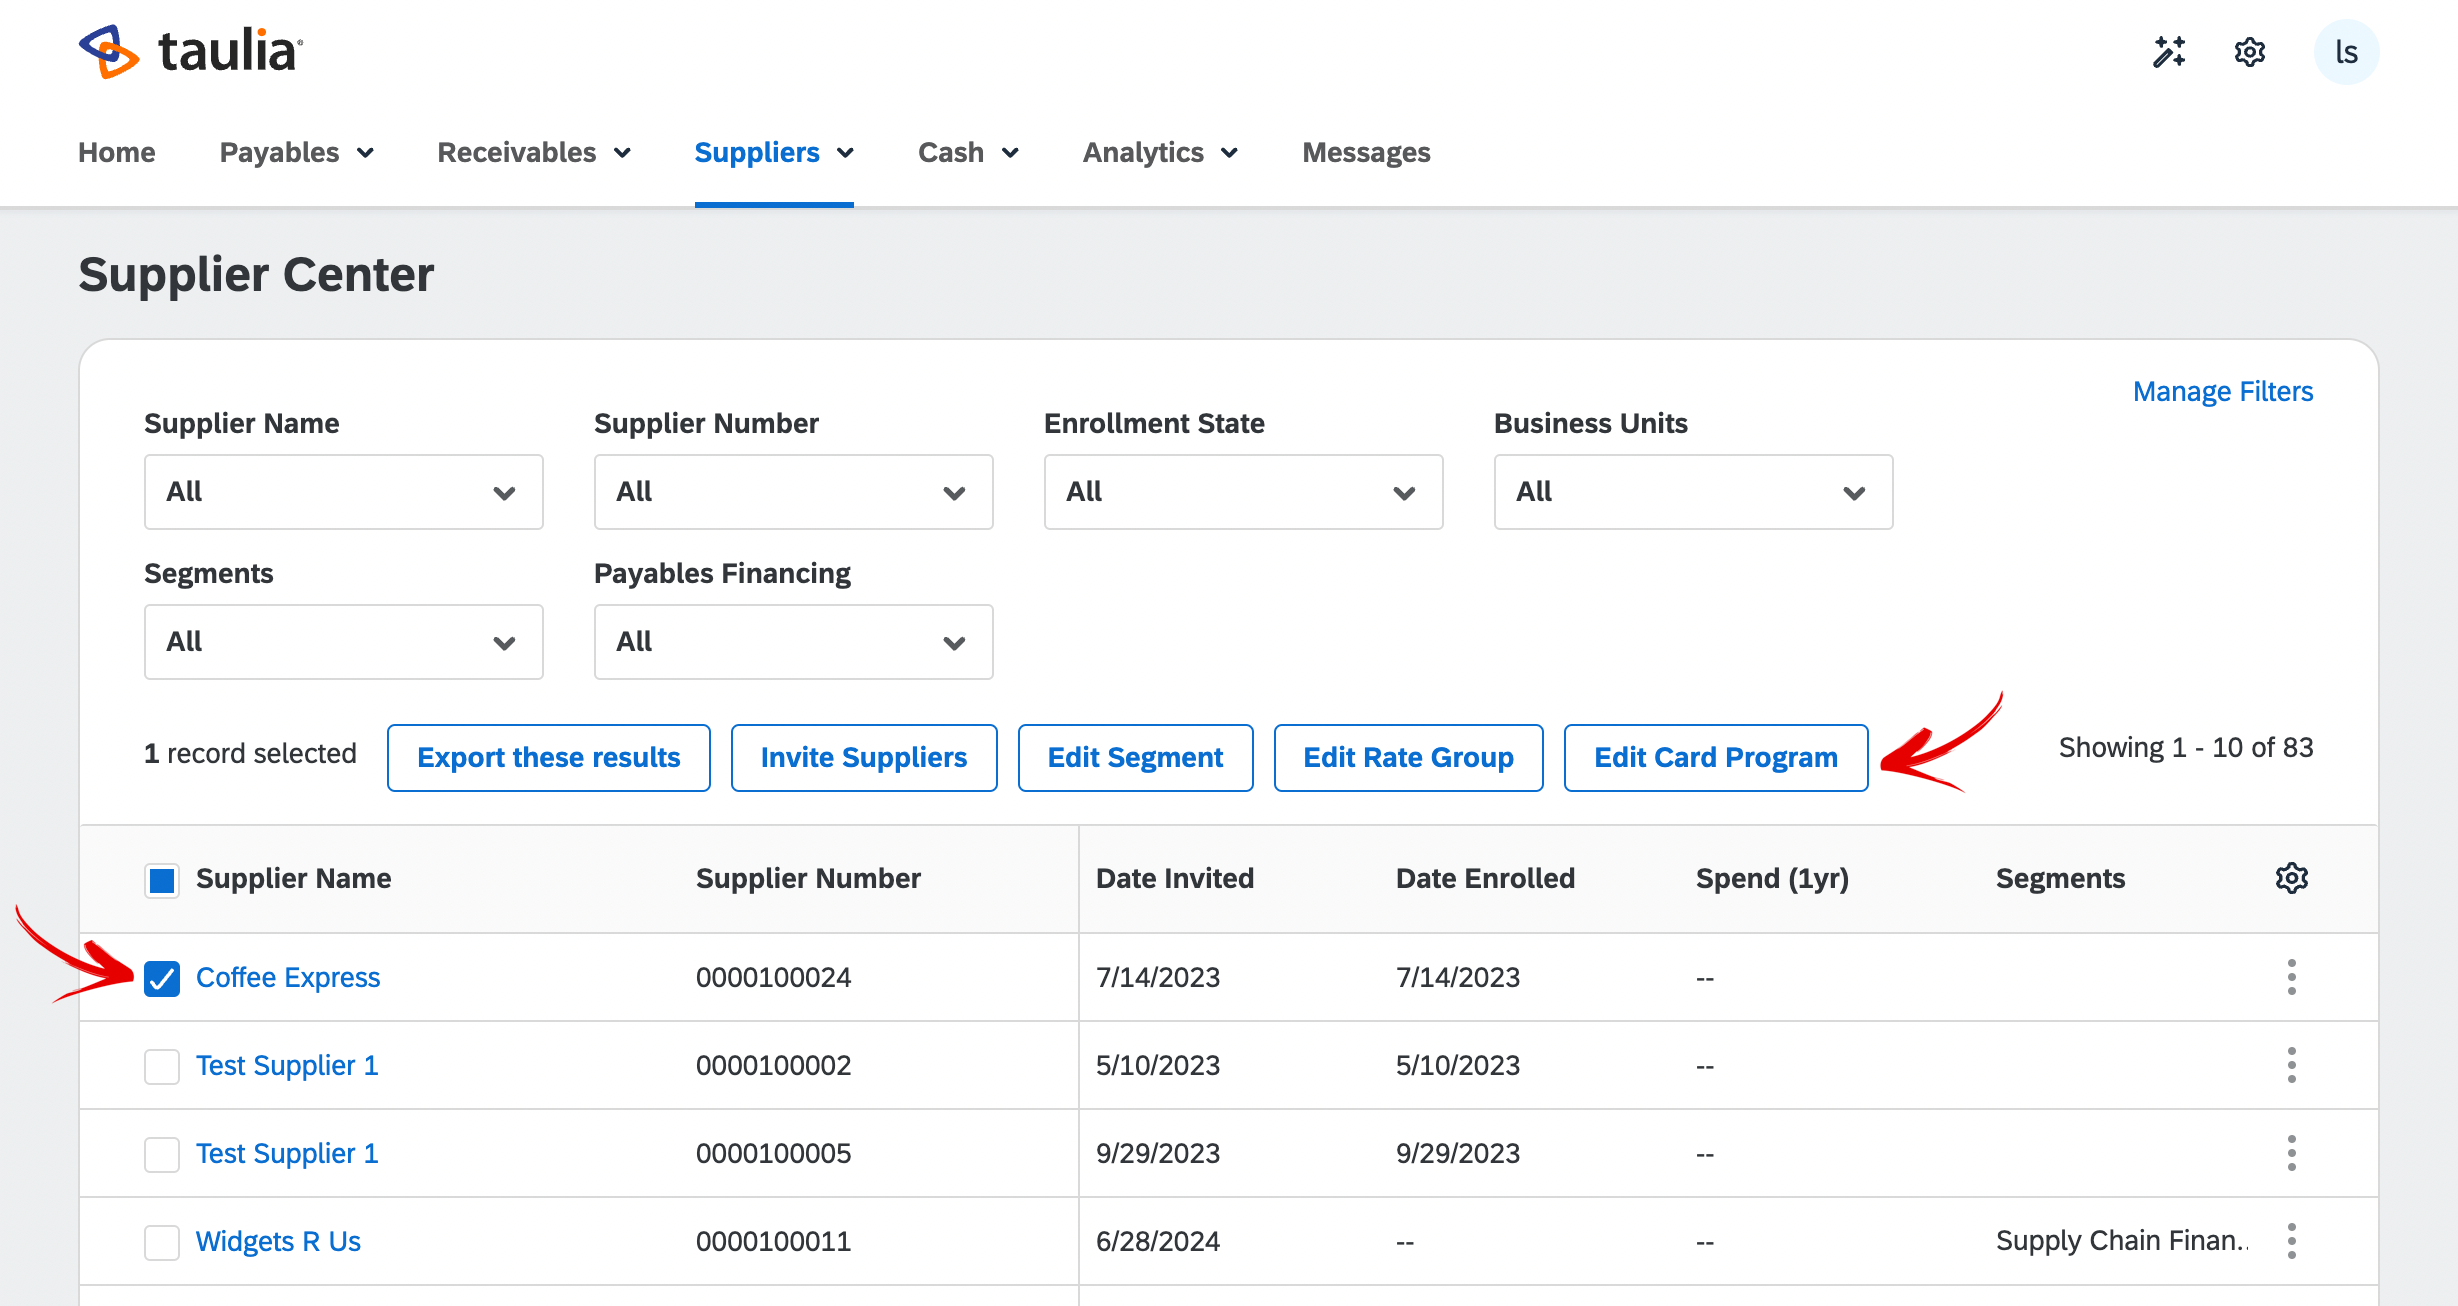Open the Supplier Name filter box
The height and width of the screenshot is (1306, 2458).
[x=343, y=492]
